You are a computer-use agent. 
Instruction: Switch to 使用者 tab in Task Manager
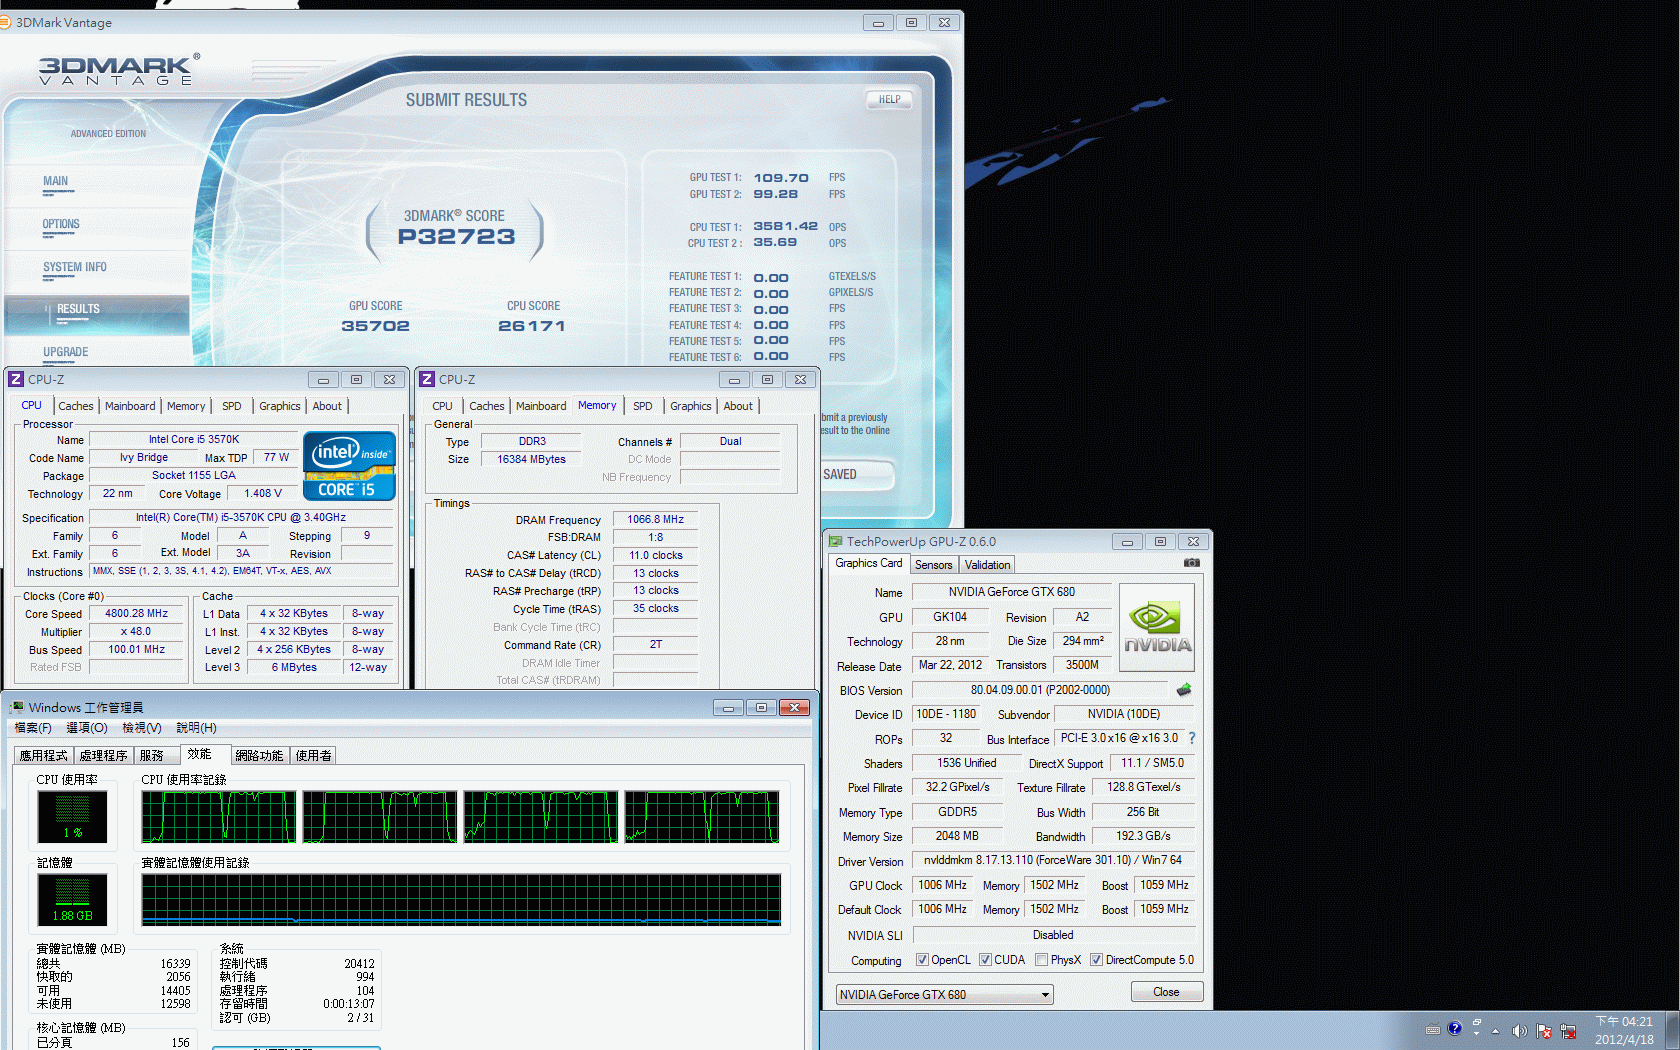point(314,756)
